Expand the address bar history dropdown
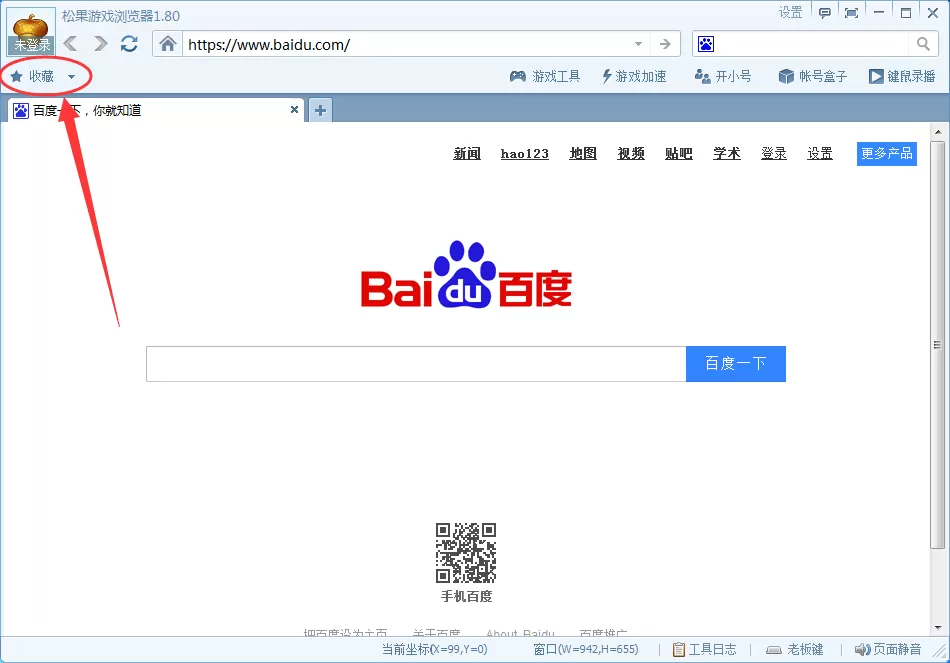 pos(639,44)
